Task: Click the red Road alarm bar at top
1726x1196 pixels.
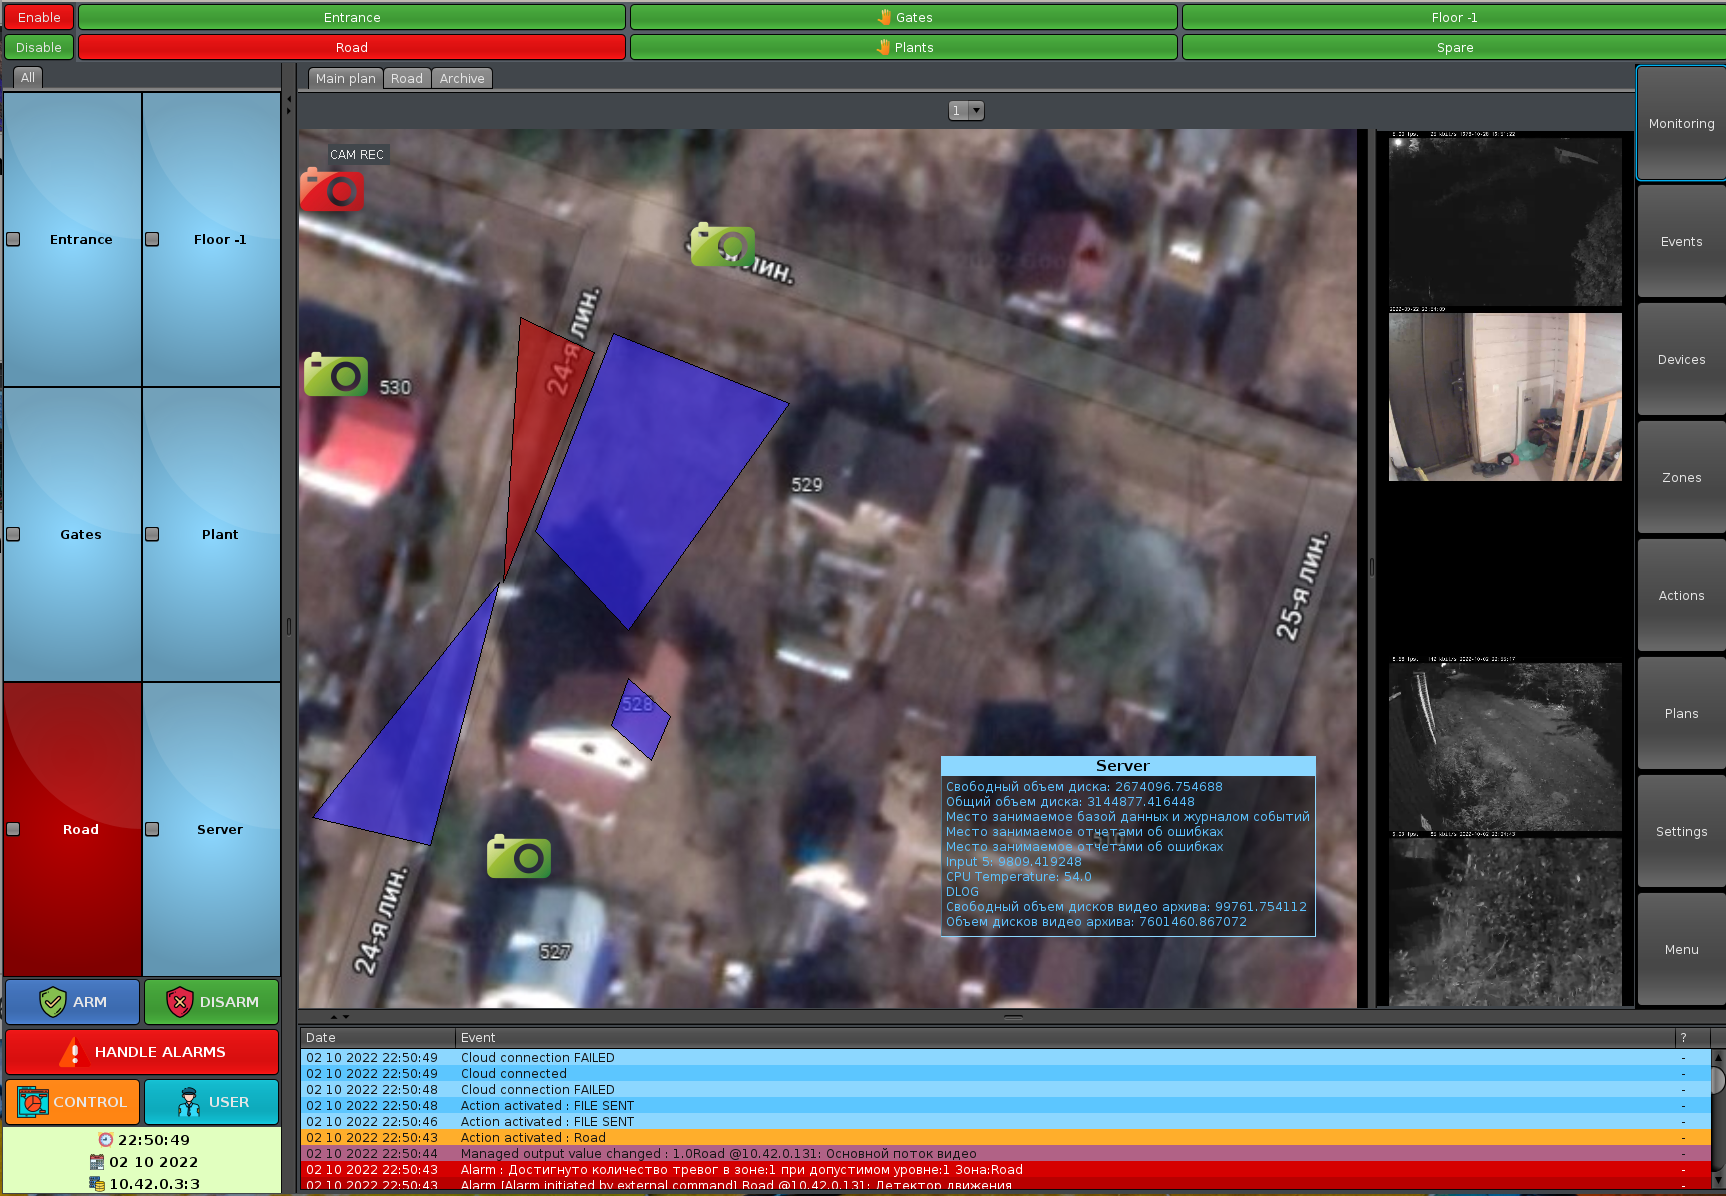Action: pyautogui.click(x=351, y=48)
